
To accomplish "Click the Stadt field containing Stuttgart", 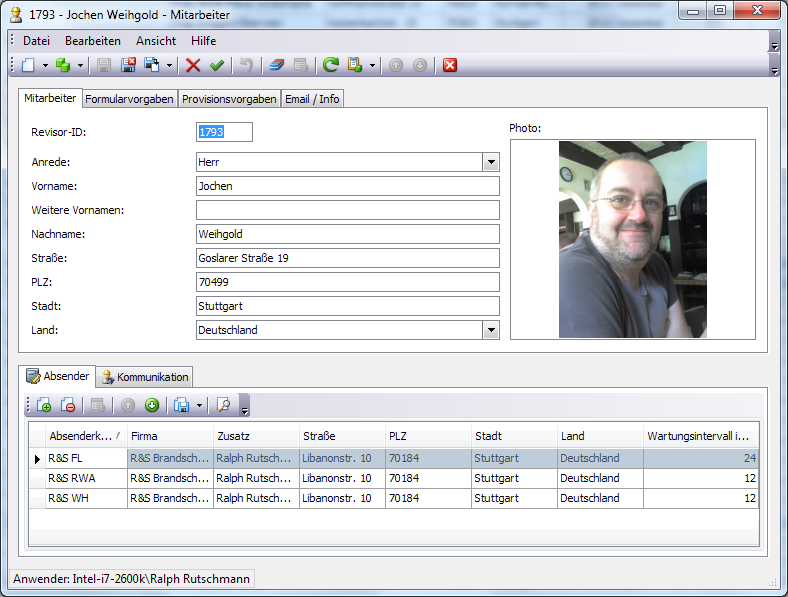I will 348,306.
